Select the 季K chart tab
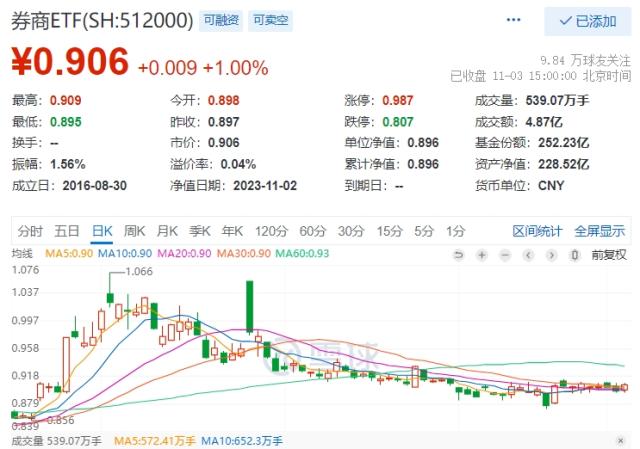The height and width of the screenshot is (449, 640). 200,231
